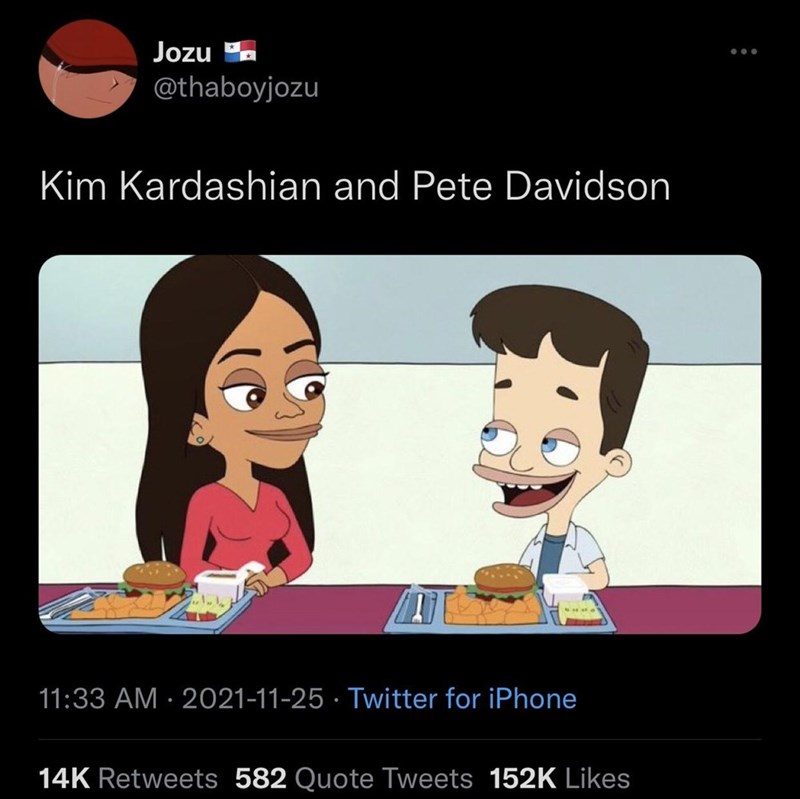The width and height of the screenshot is (800, 799).
Task: Click the 2021-11-25 date
Action: tap(252, 698)
